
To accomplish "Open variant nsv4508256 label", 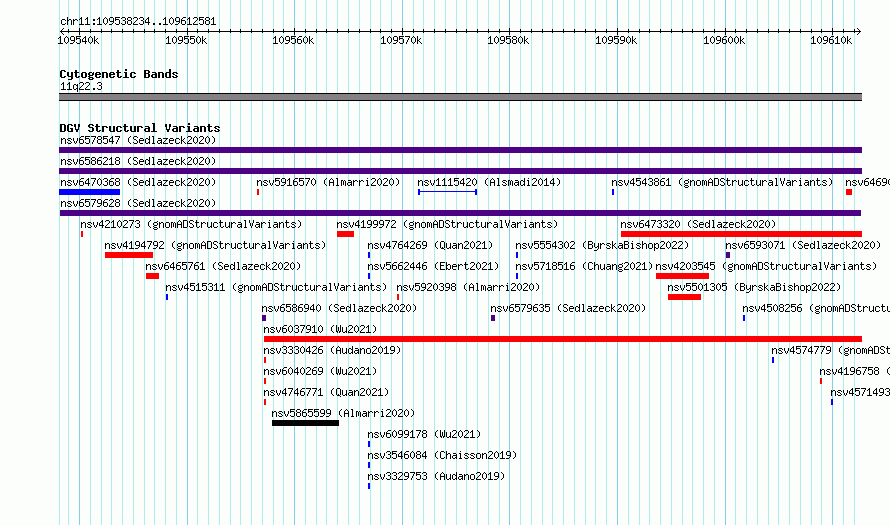I will point(816,308).
